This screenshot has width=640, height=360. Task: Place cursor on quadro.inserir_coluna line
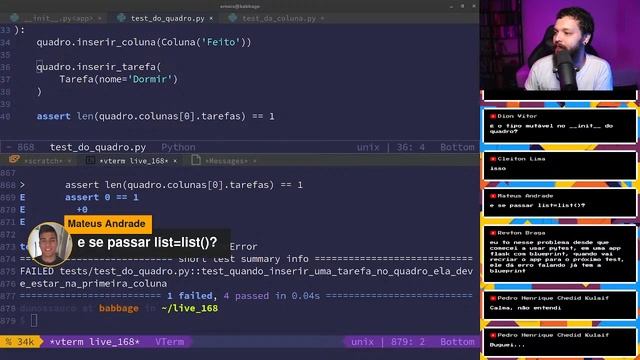[144, 42]
